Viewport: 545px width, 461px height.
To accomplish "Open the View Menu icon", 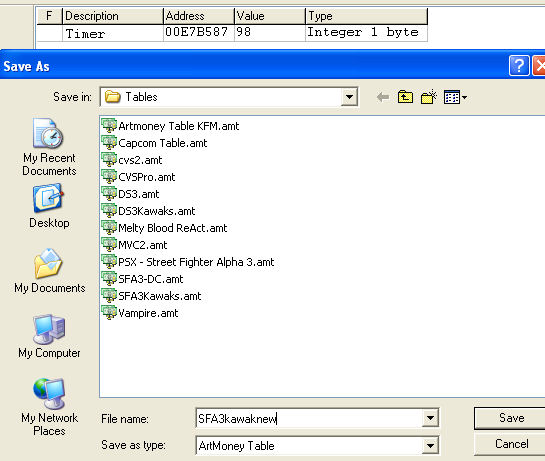I will coord(455,97).
